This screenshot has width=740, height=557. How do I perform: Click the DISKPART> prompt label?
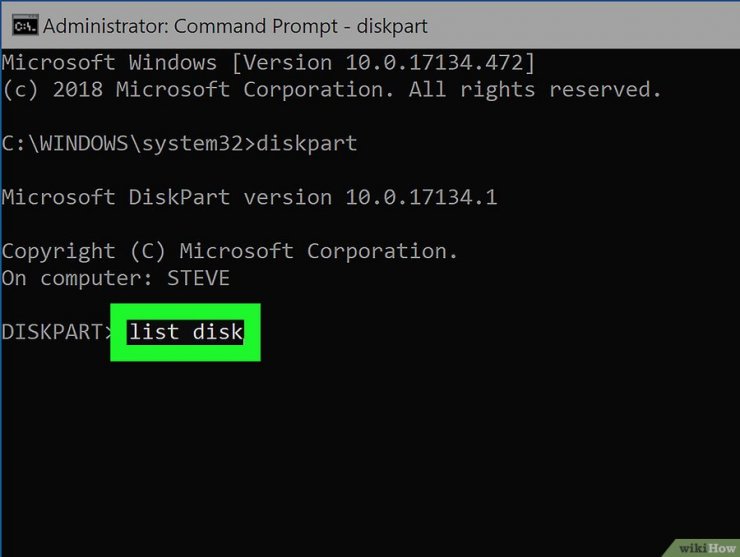click(x=57, y=332)
